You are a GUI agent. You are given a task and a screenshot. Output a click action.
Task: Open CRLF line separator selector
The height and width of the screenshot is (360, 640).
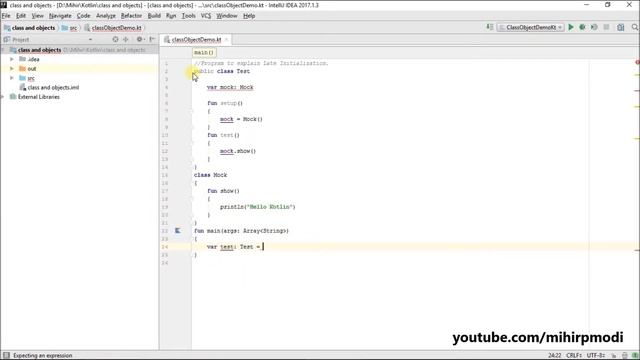574,356
